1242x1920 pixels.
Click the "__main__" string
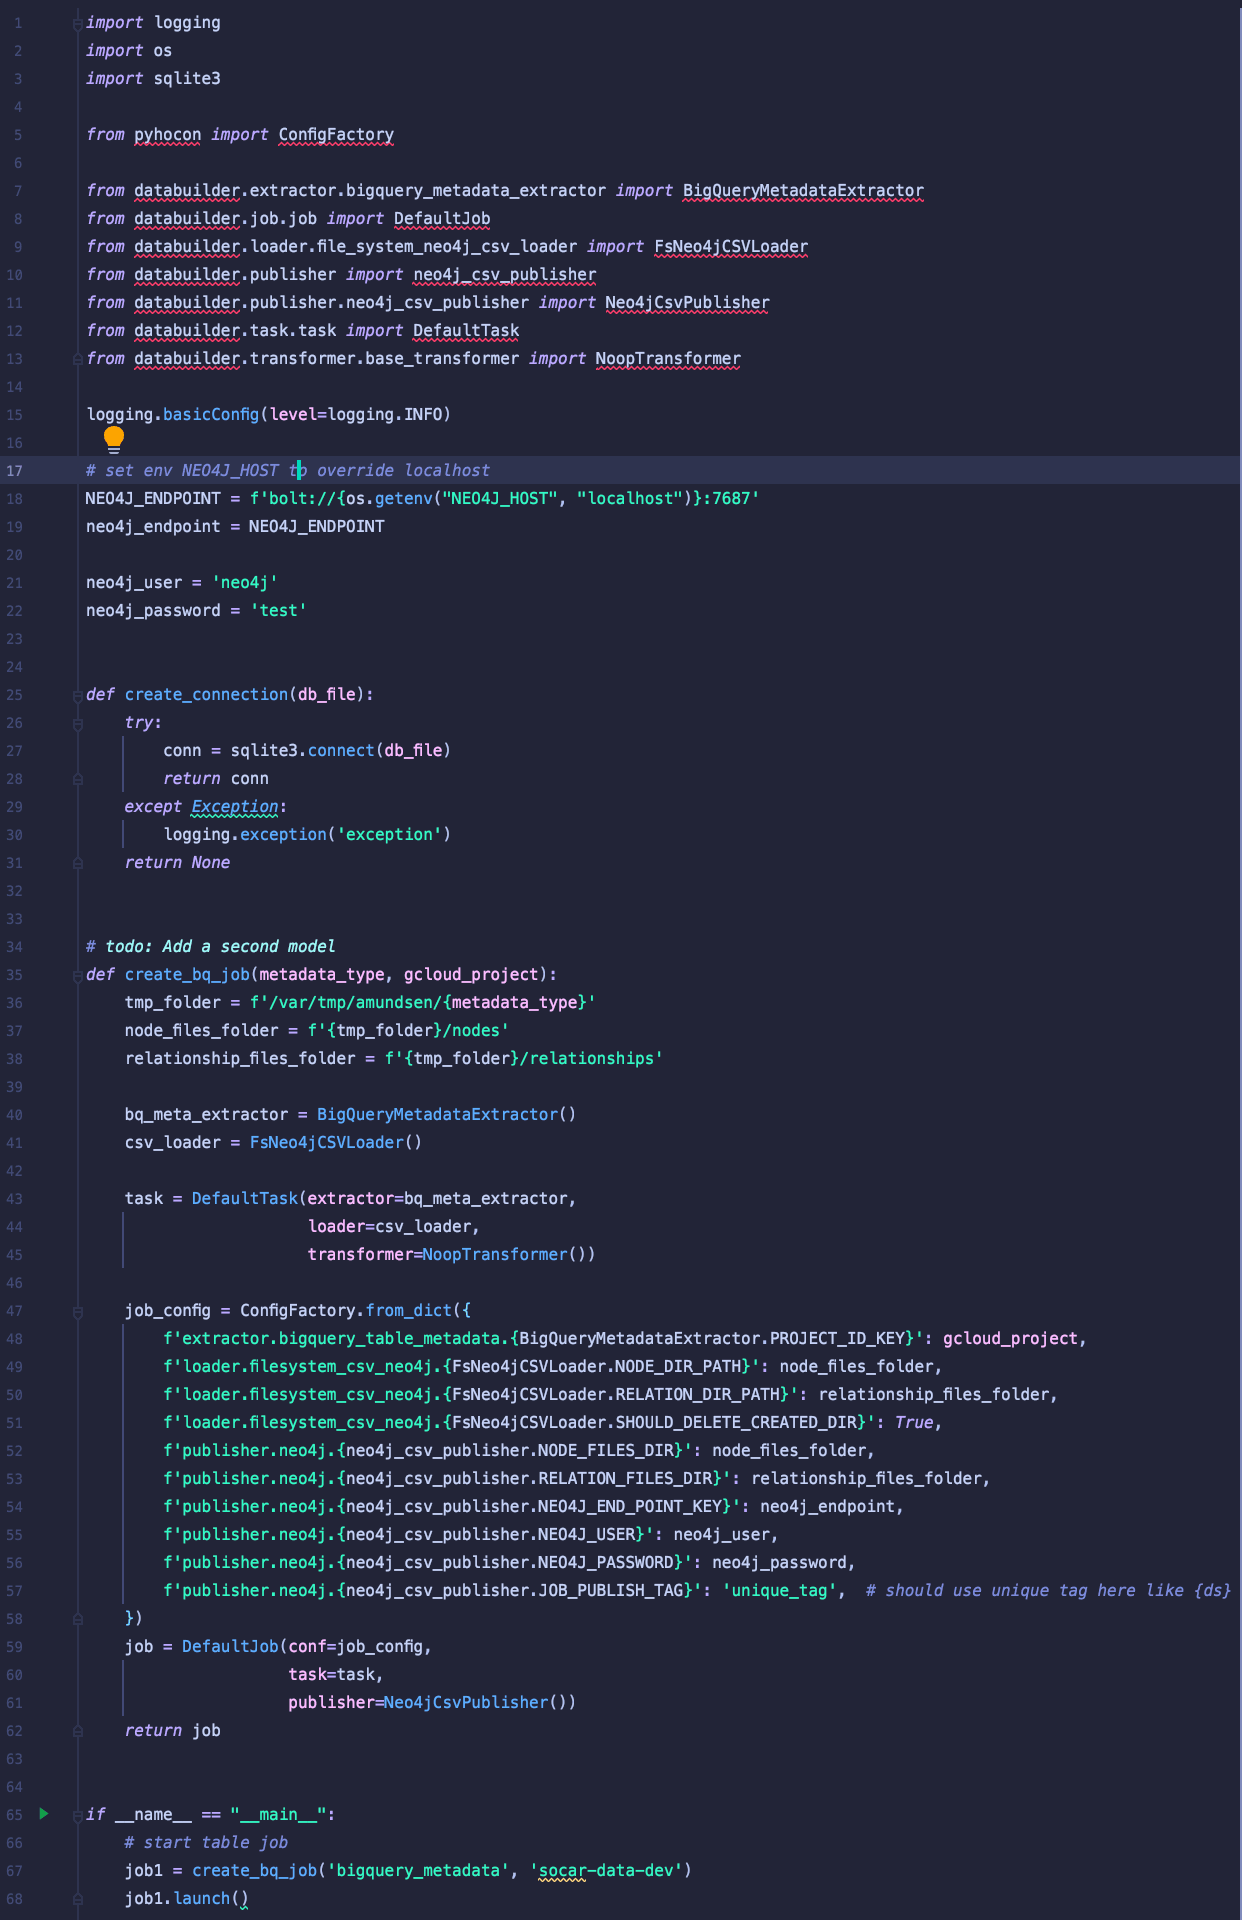(278, 1814)
